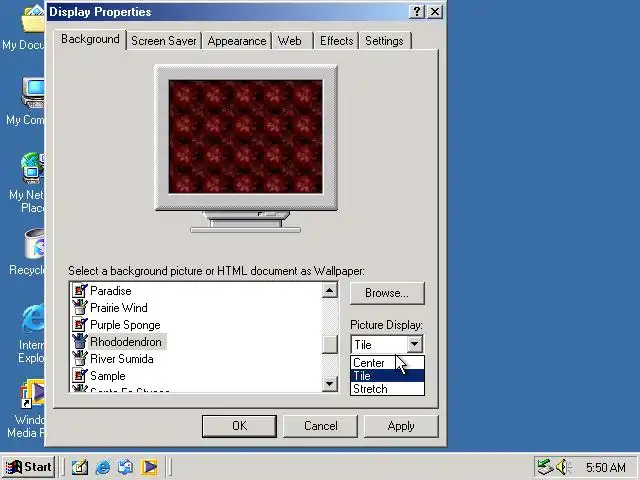
Task: Click the network connection tray icon
Action: click(545, 467)
